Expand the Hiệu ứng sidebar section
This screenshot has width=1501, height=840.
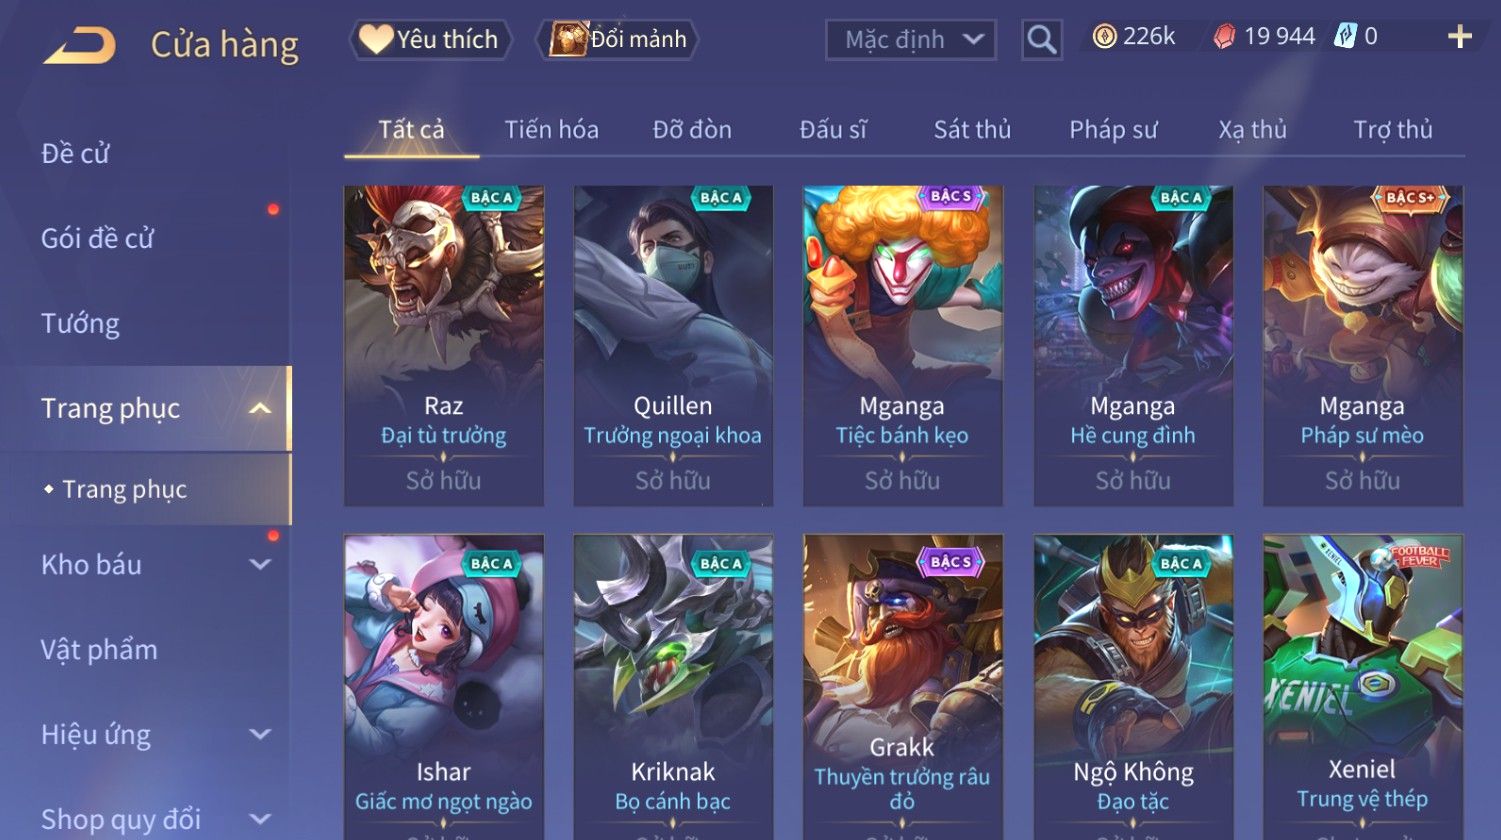point(260,734)
